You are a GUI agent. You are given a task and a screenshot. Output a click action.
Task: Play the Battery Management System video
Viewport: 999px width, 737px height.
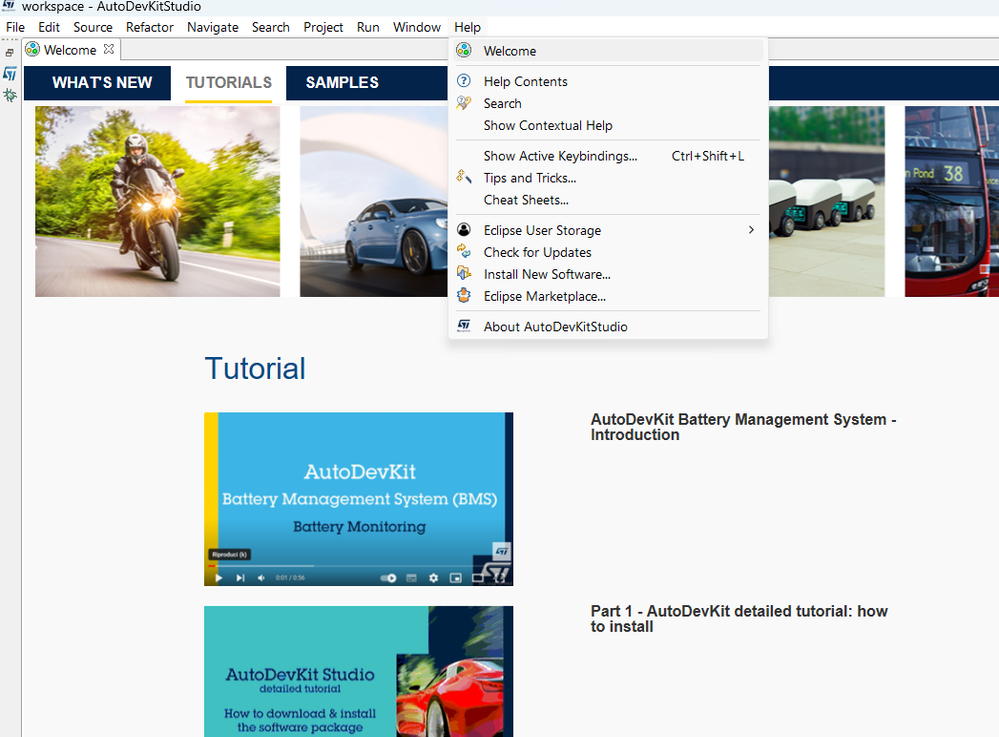click(219, 578)
